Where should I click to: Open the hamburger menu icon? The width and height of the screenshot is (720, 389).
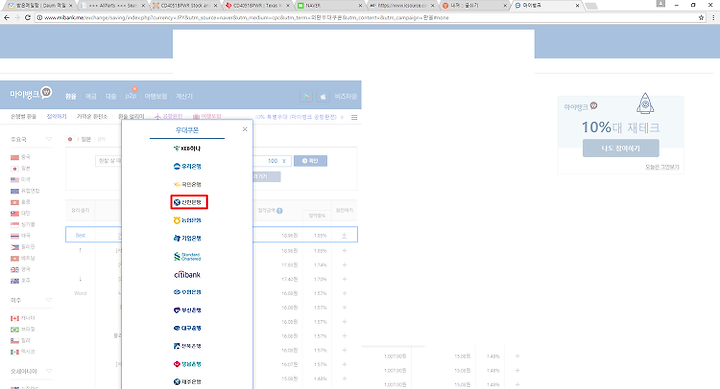click(354, 118)
